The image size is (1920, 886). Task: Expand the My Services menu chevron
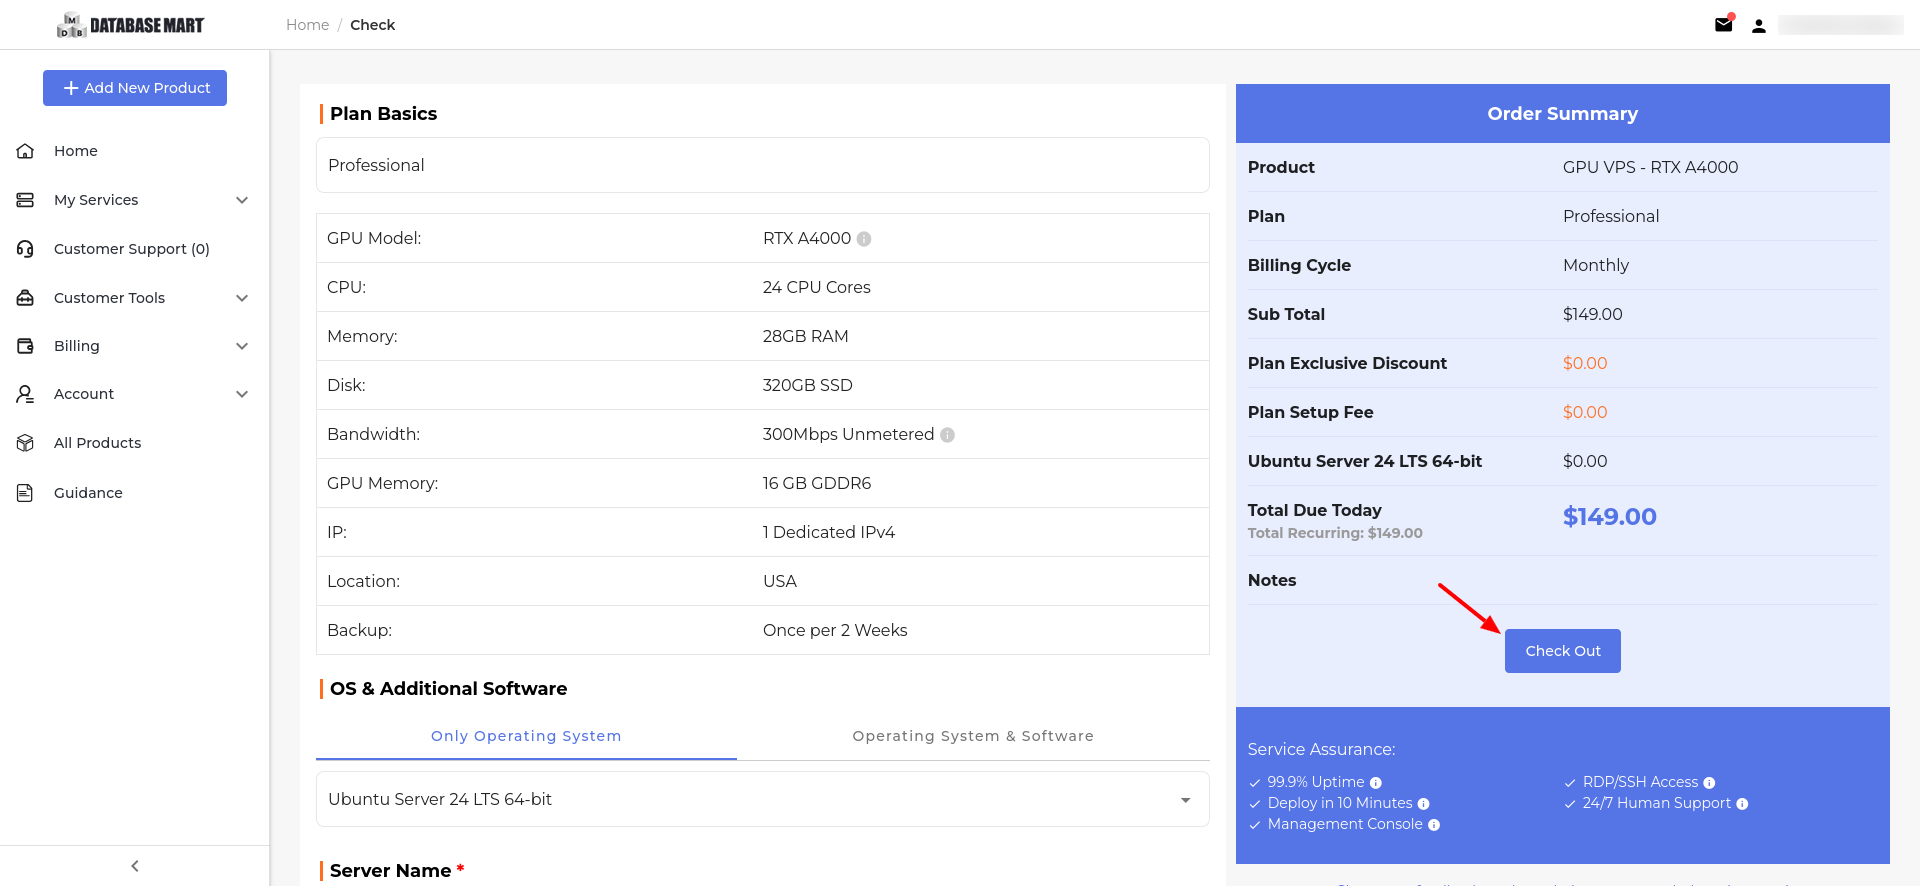(242, 200)
